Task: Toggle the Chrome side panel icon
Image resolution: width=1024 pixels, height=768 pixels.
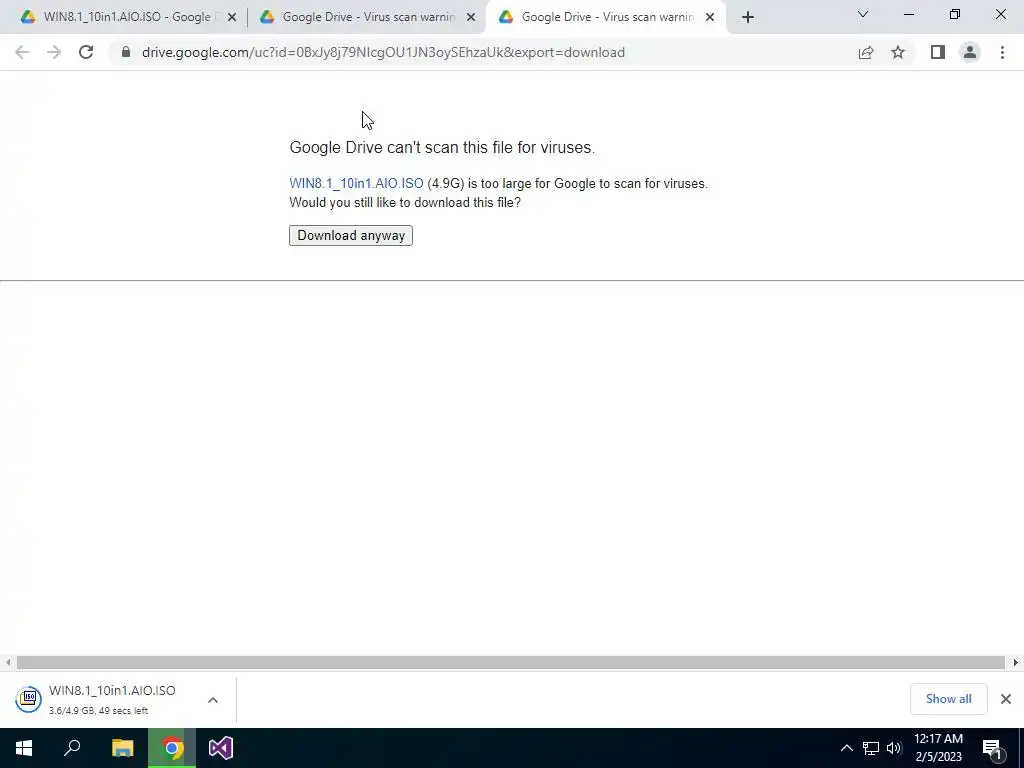Action: pyautogui.click(x=938, y=52)
